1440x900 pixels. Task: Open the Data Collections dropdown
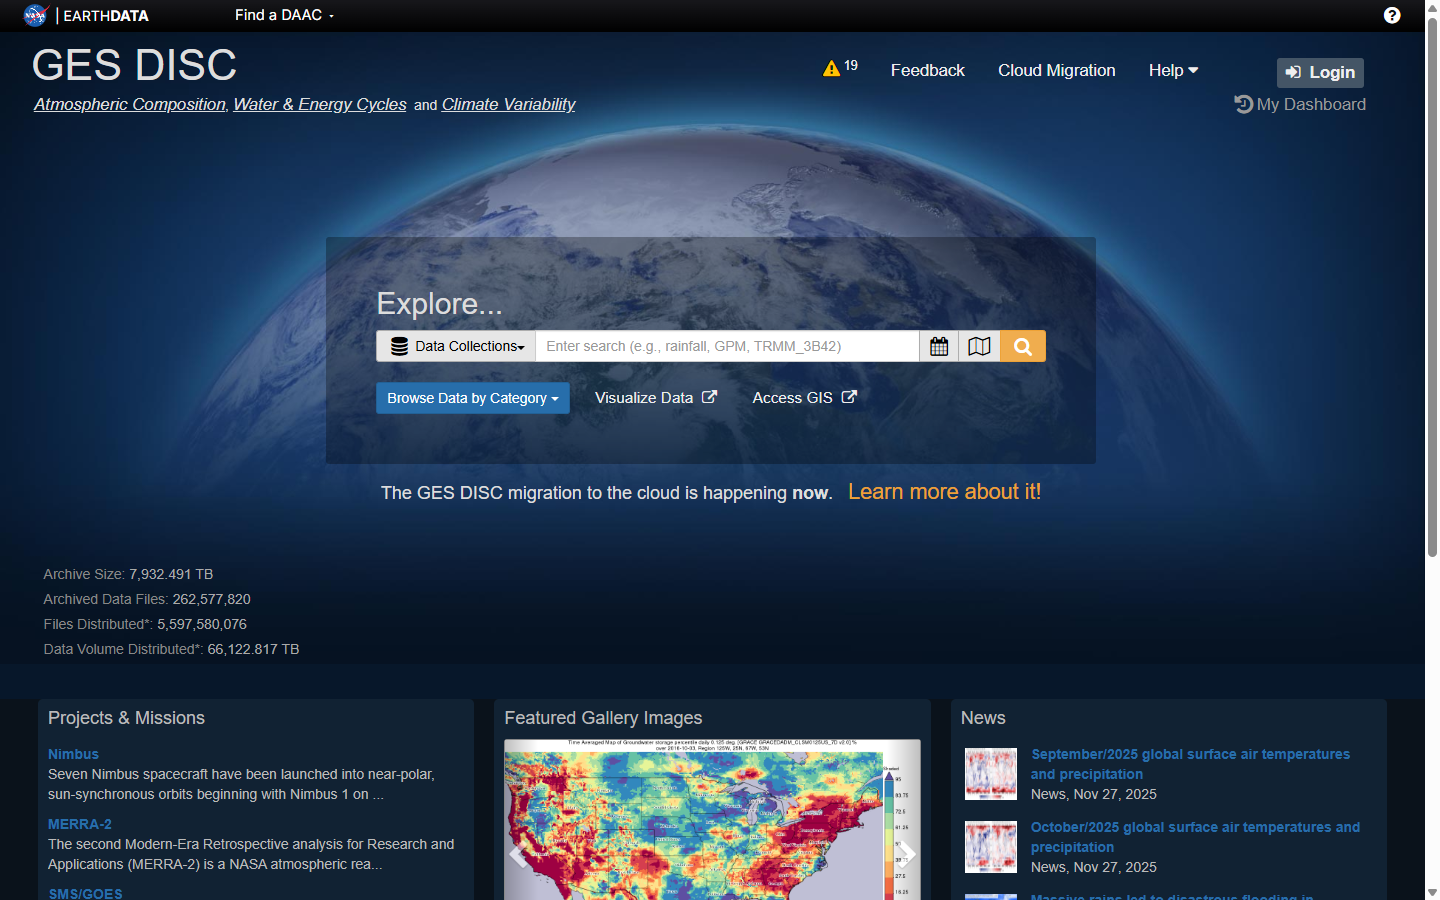pyautogui.click(x=456, y=346)
